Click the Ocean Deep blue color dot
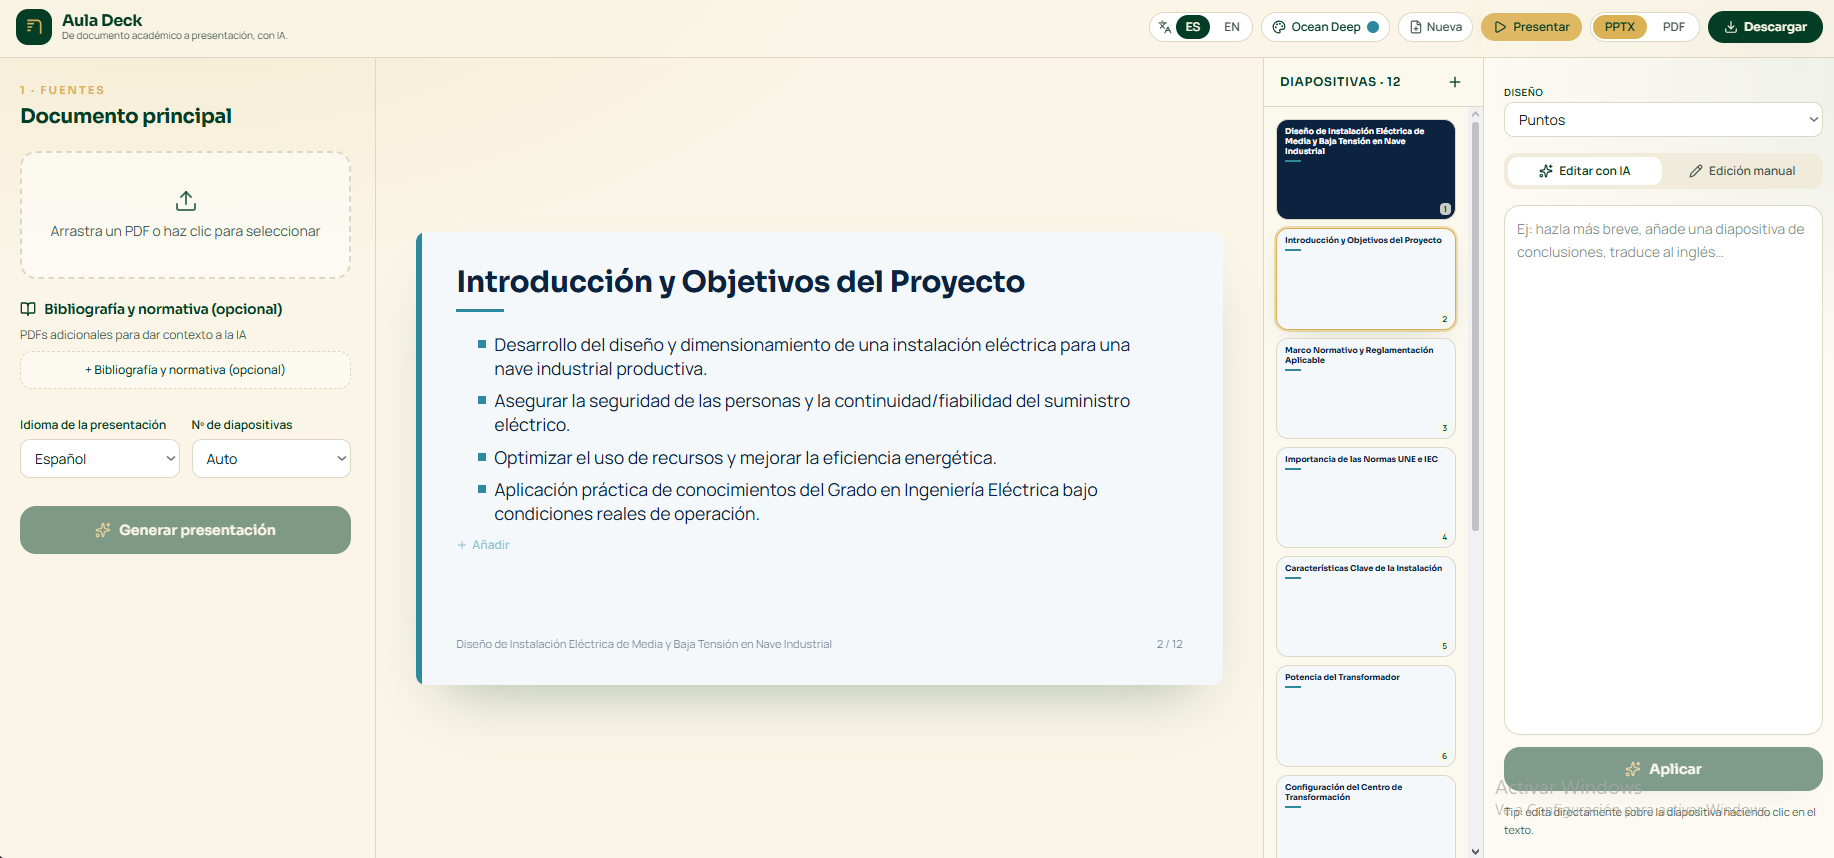This screenshot has height=858, width=1834. pyautogui.click(x=1373, y=27)
